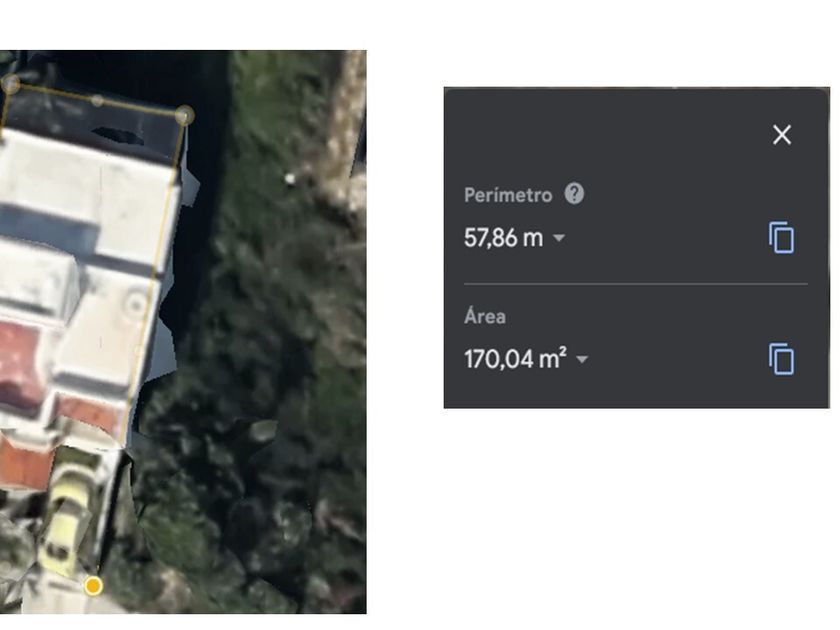Click the Perímetro label
The height and width of the screenshot is (630, 840).
(x=508, y=195)
